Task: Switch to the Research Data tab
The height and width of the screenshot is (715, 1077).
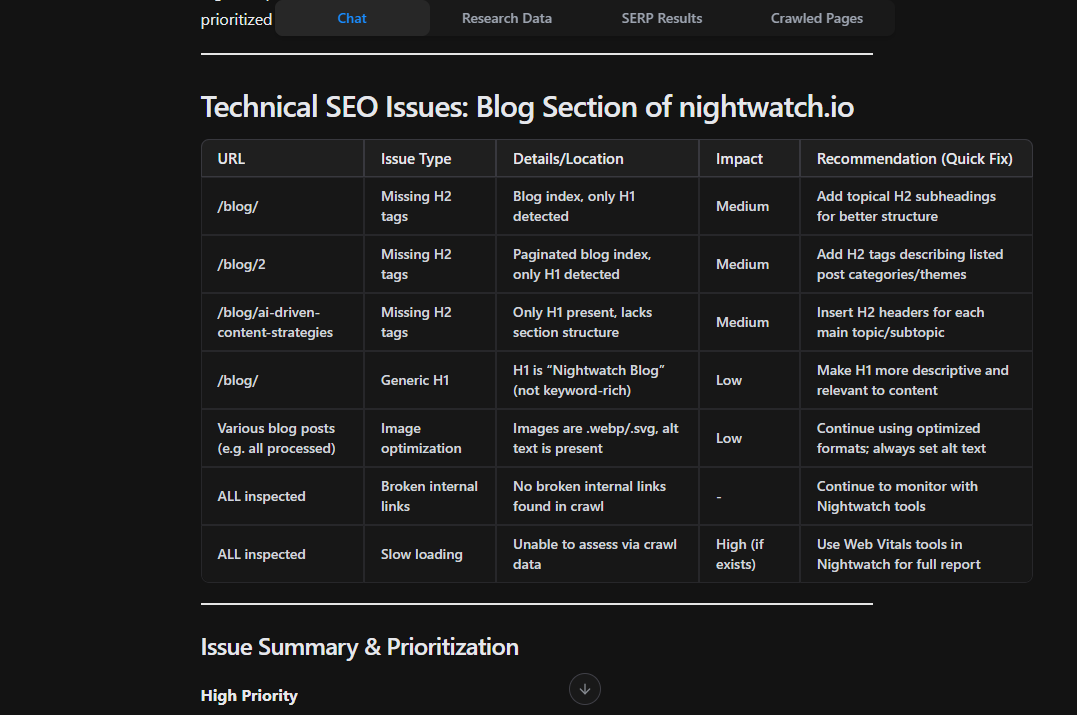Action: pos(506,17)
